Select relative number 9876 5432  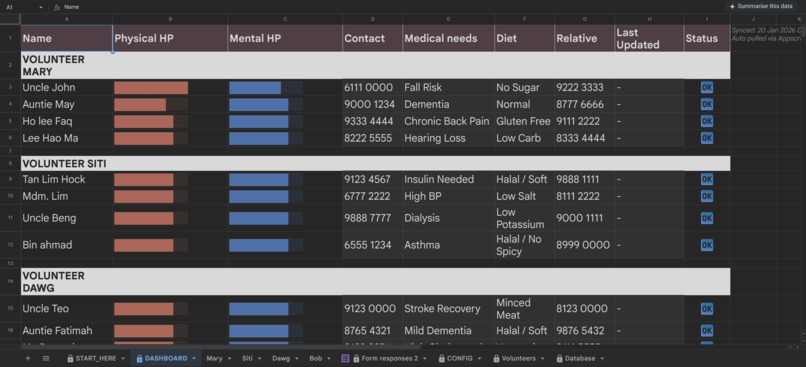(x=584, y=331)
